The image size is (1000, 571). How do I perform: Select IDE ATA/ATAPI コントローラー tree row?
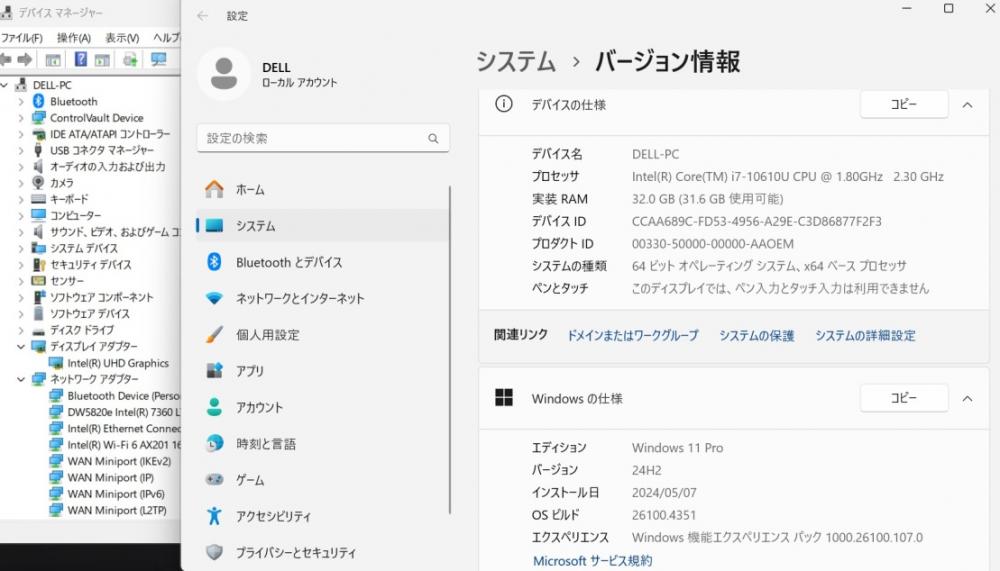(102, 134)
